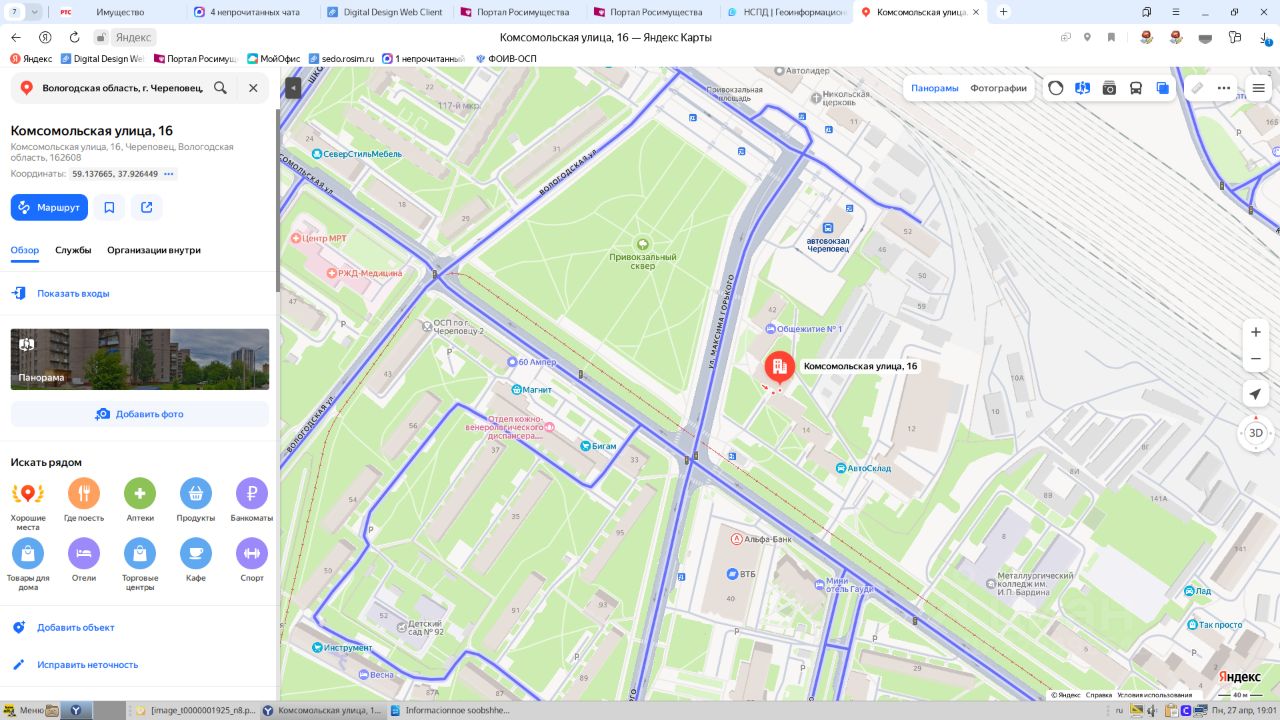Open the МойОфис bookmark
Viewport: 1280px width, 720px height.
coord(272,58)
